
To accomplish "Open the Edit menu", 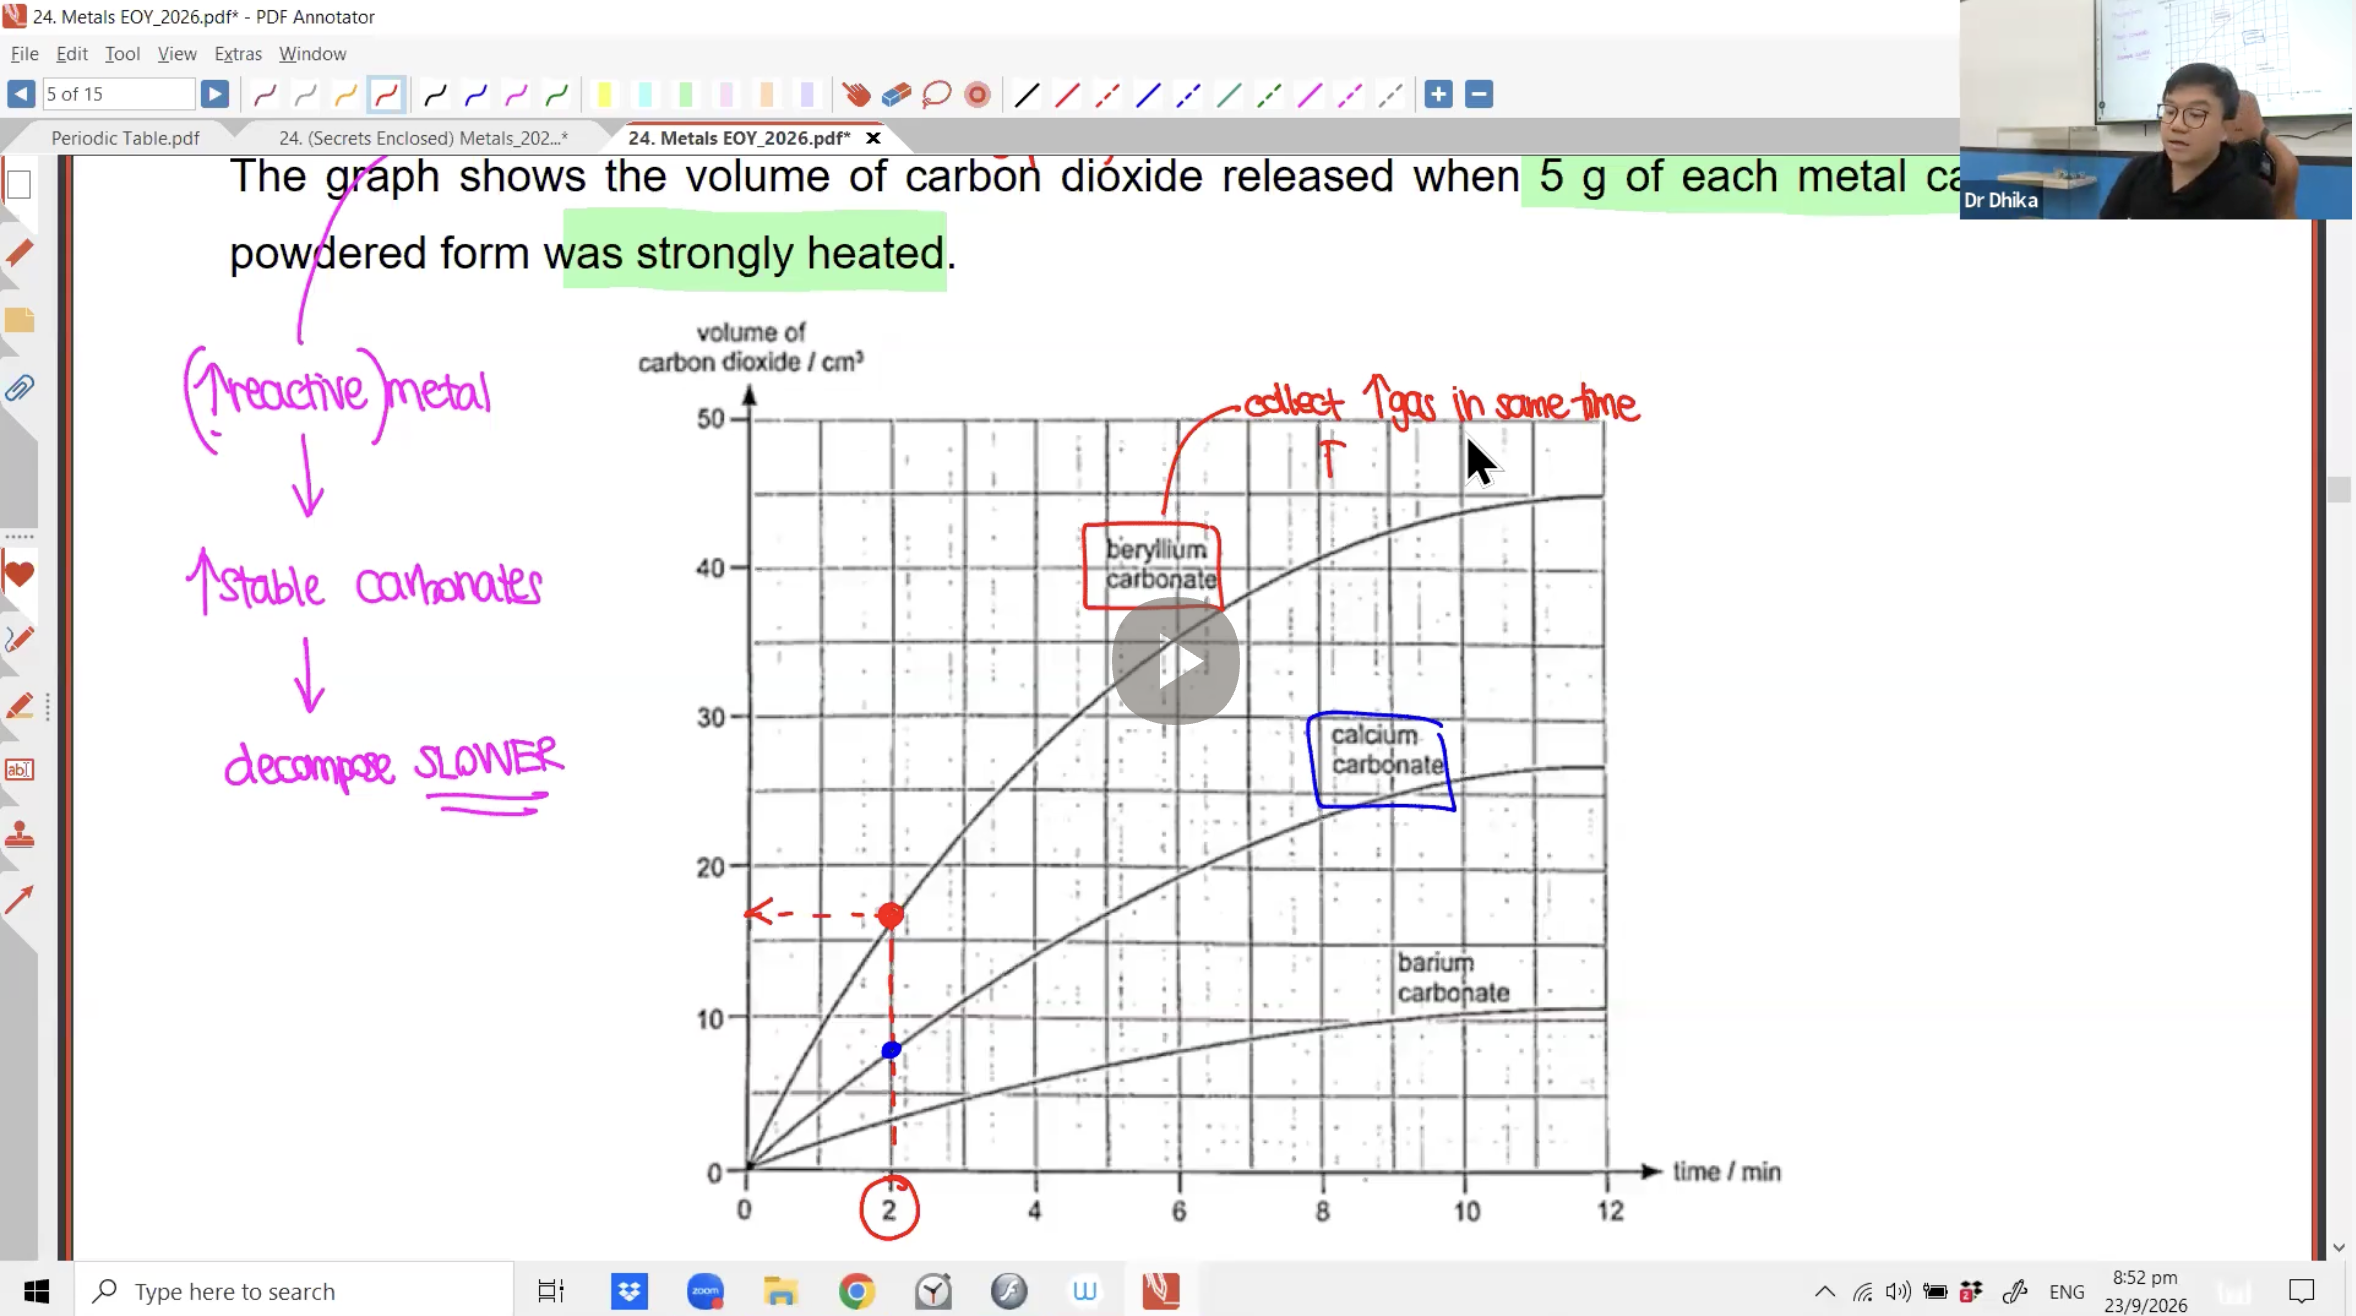I will pyautogui.click(x=72, y=54).
